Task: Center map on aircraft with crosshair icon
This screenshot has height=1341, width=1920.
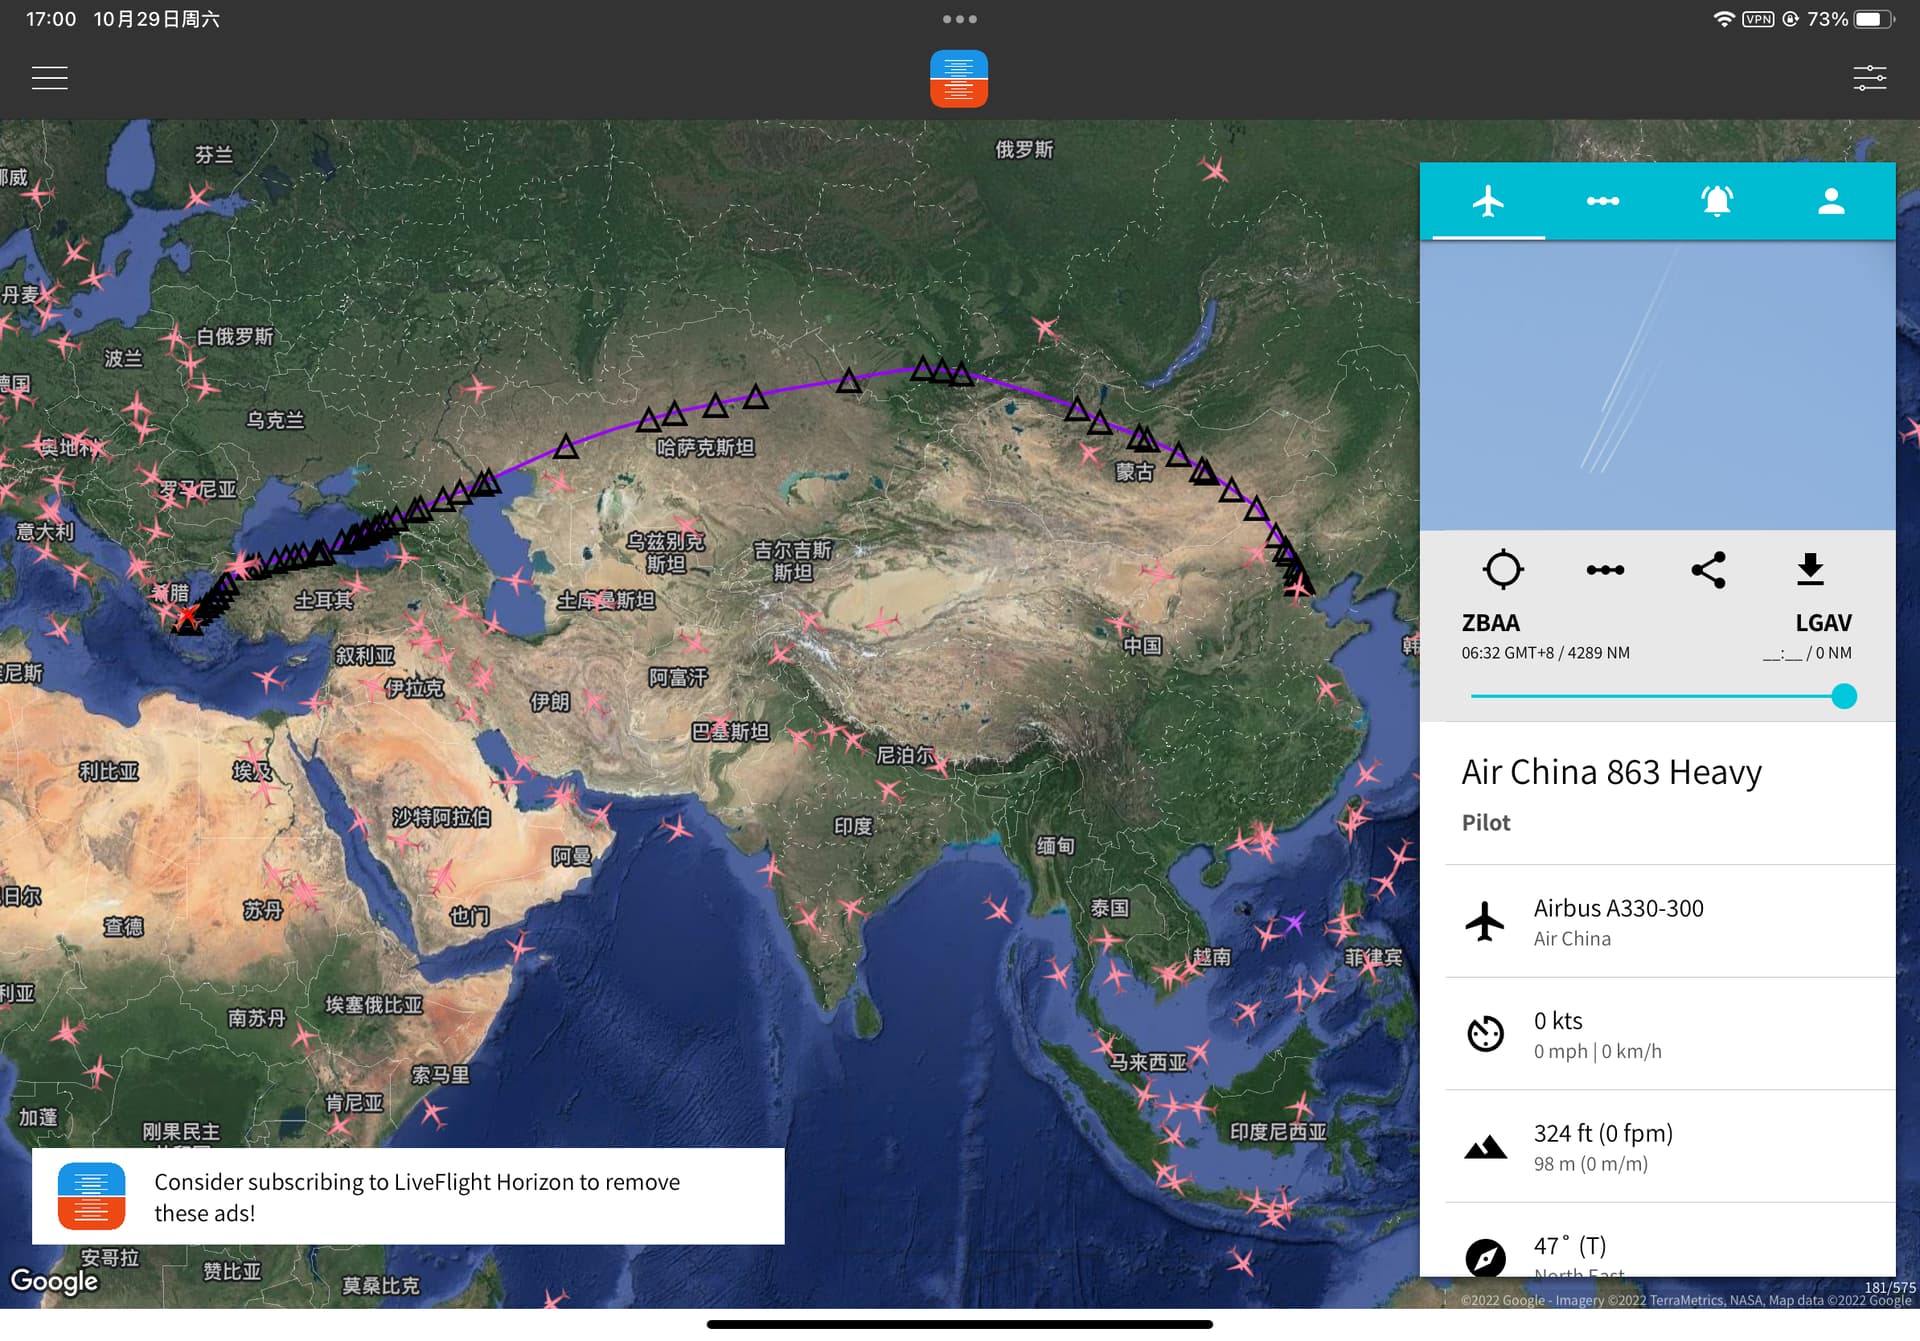Action: 1502,569
